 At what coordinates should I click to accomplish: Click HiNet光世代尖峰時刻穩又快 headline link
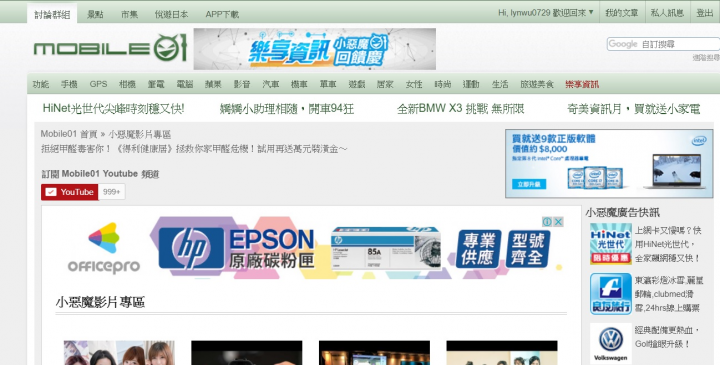(113, 108)
